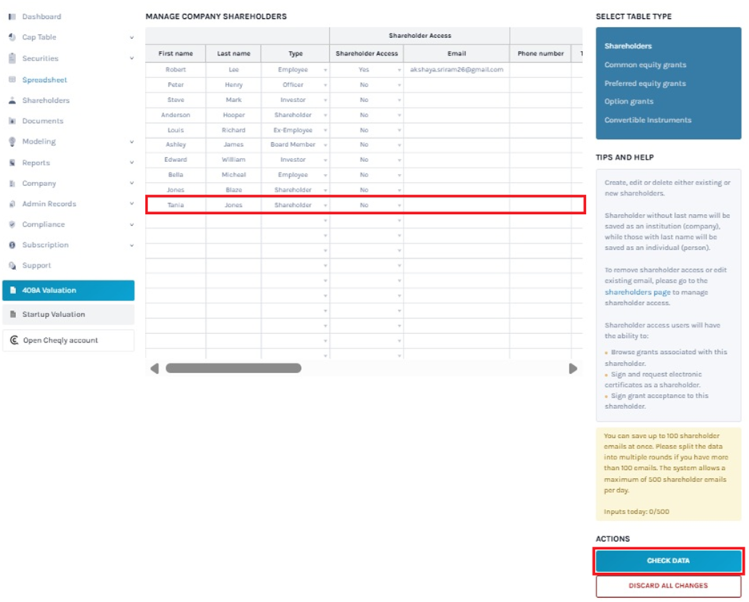Click the Company building icon
749x602 pixels.
click(x=12, y=183)
